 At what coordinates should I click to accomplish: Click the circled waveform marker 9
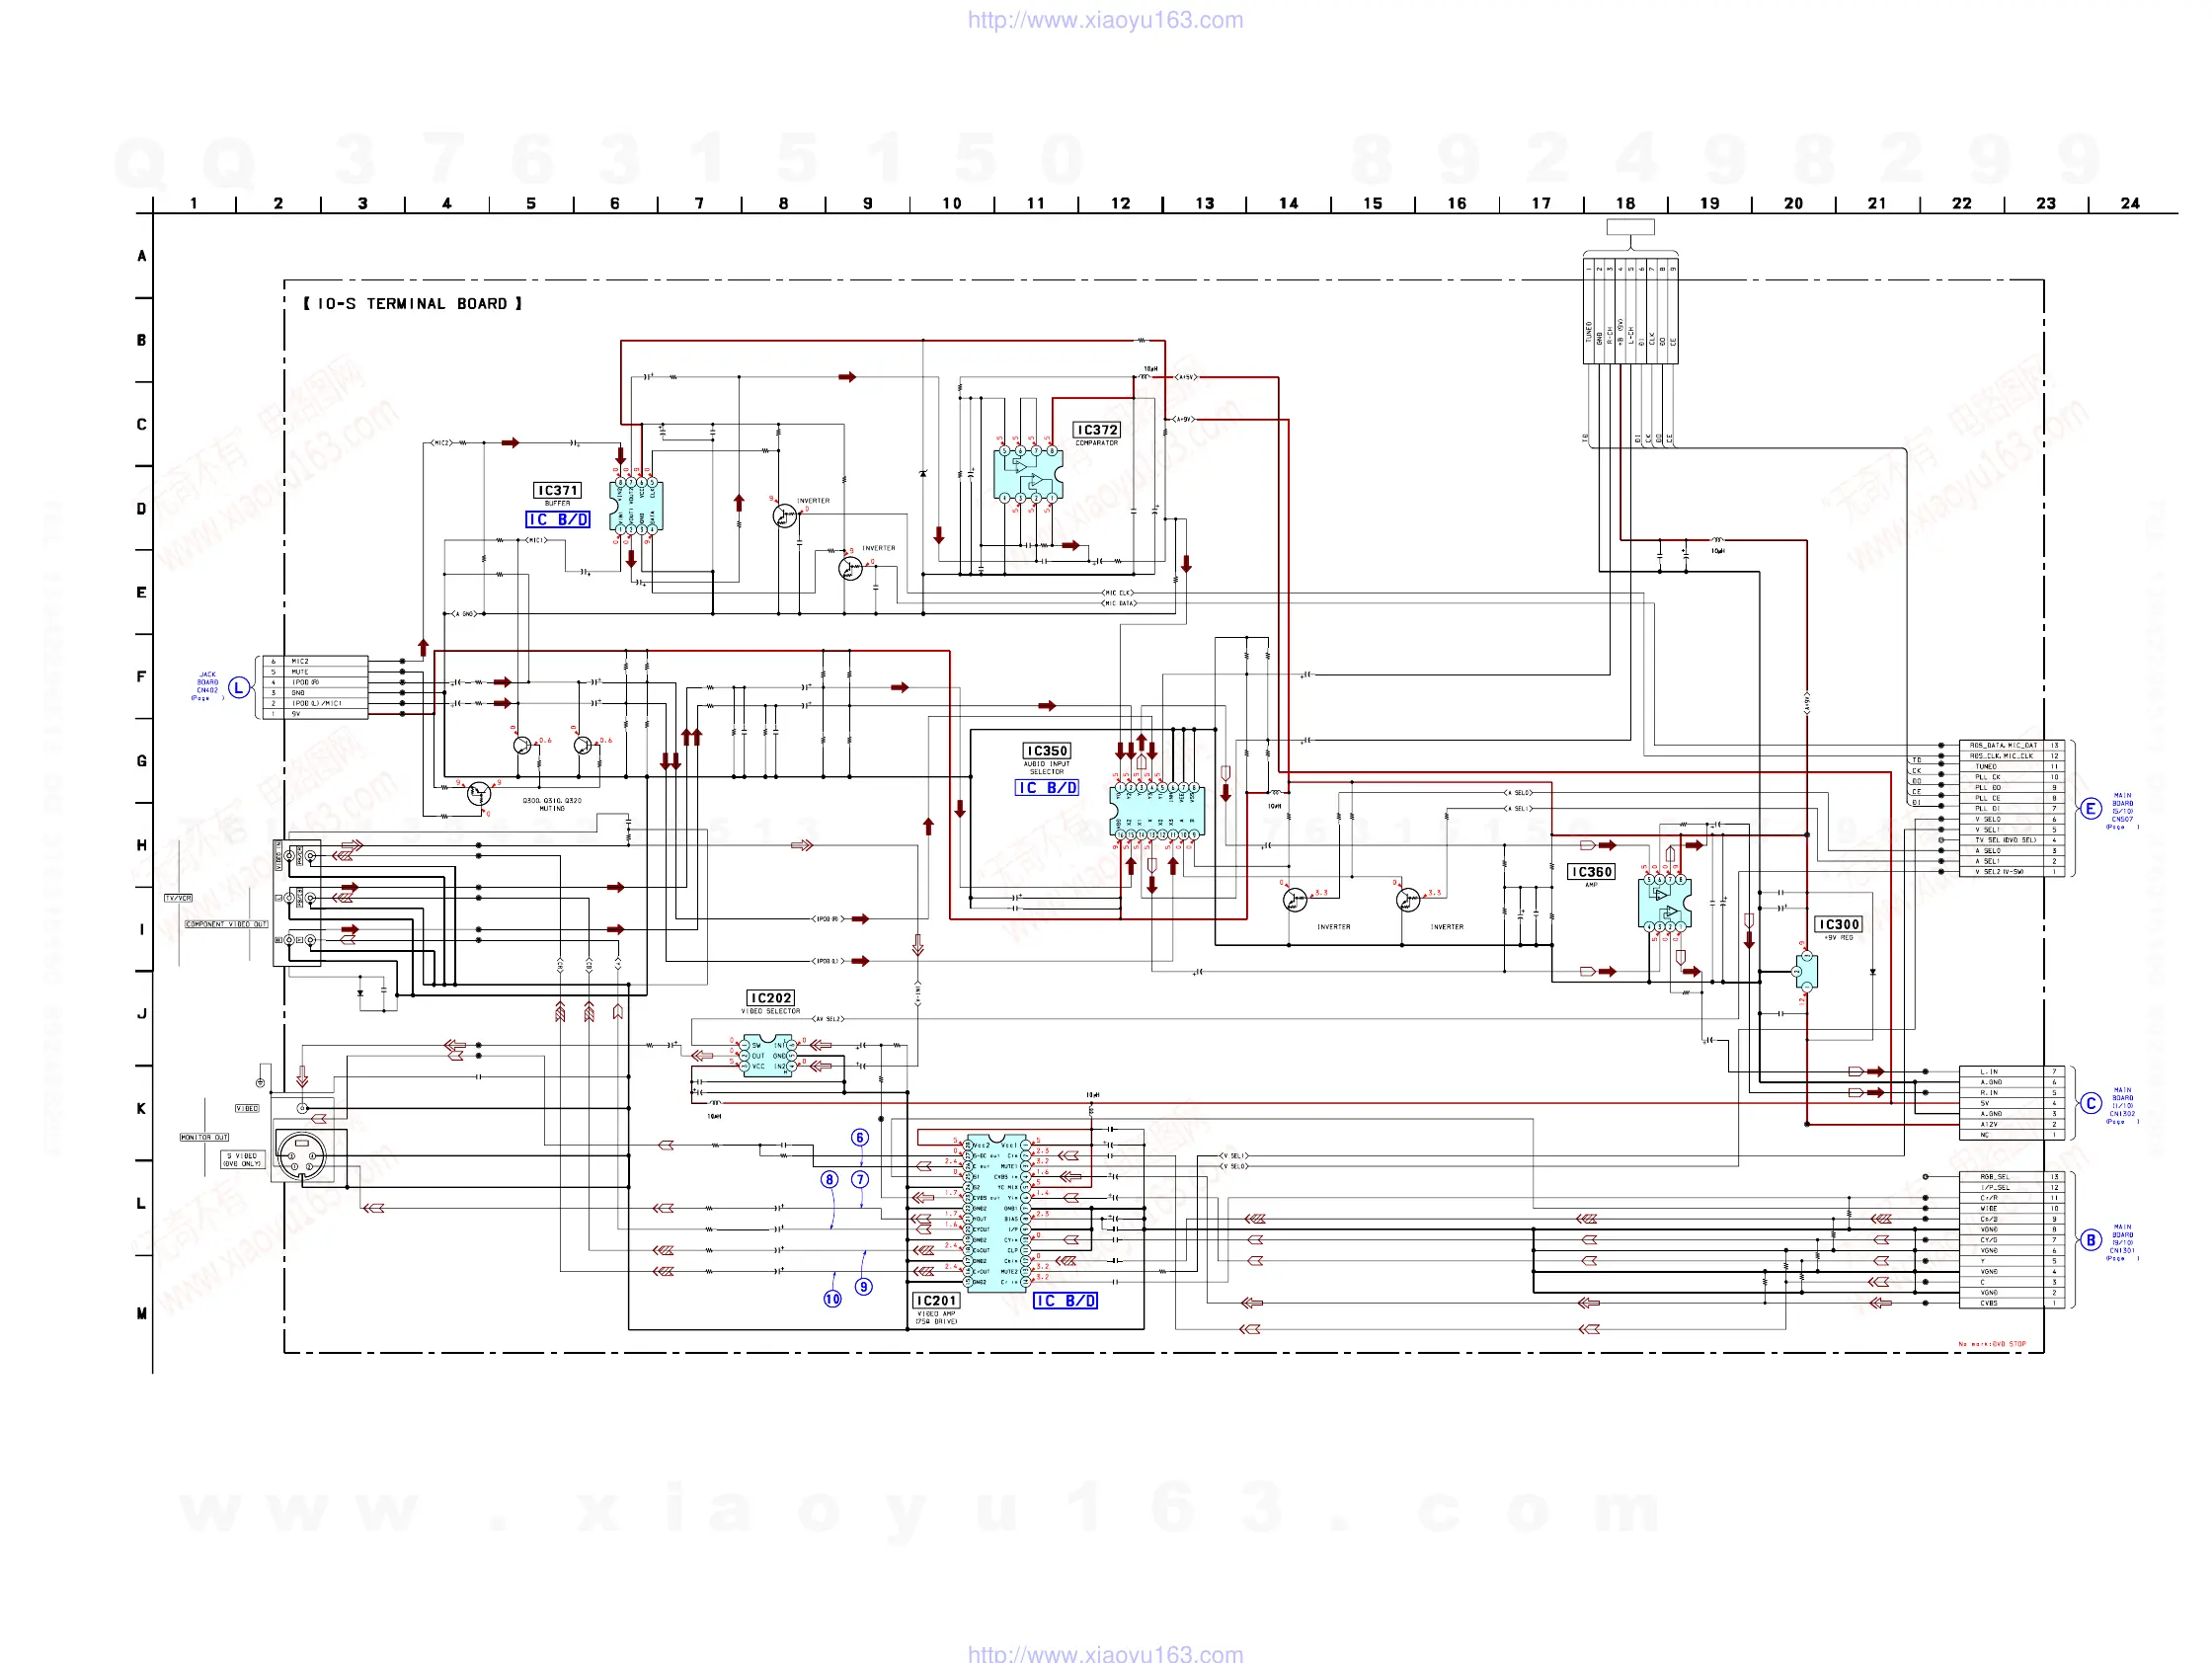click(x=863, y=1287)
